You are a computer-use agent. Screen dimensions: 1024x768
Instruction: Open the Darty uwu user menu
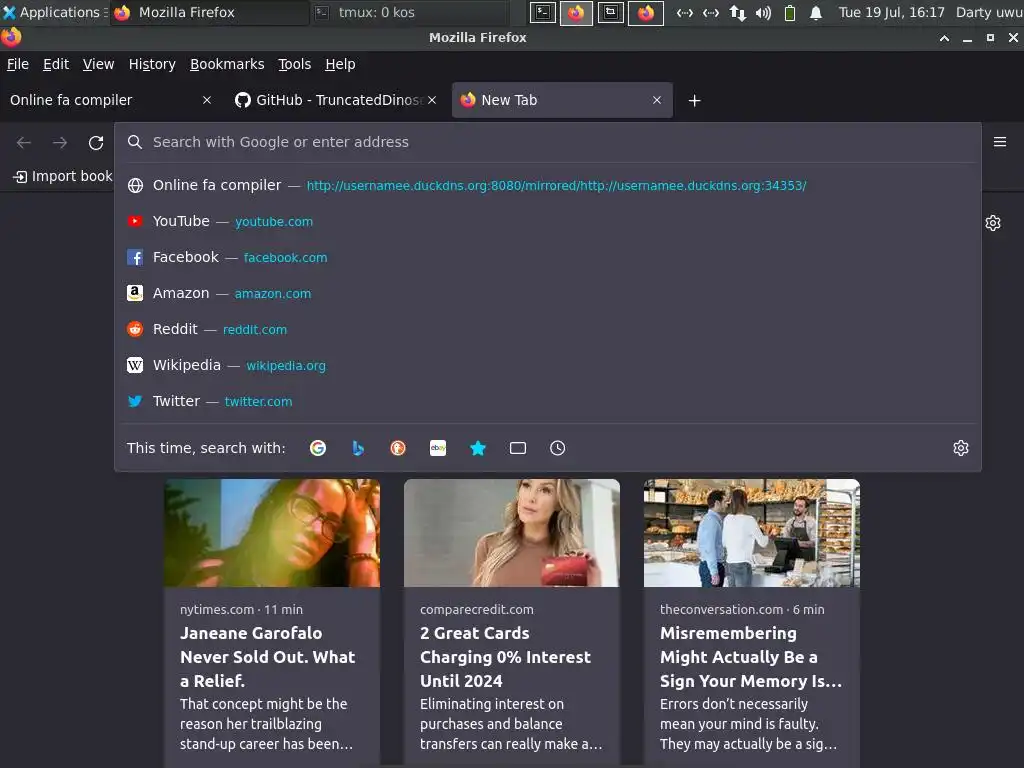(x=989, y=12)
